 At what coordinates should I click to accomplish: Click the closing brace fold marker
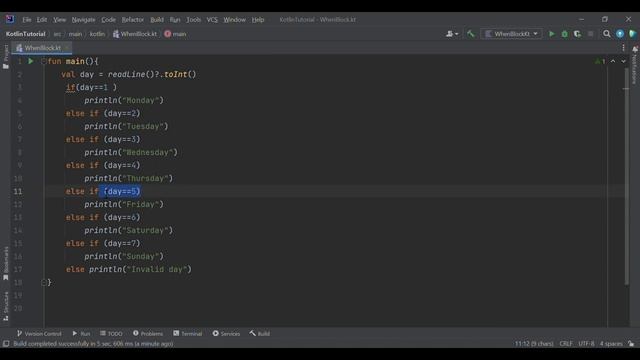pos(44,282)
